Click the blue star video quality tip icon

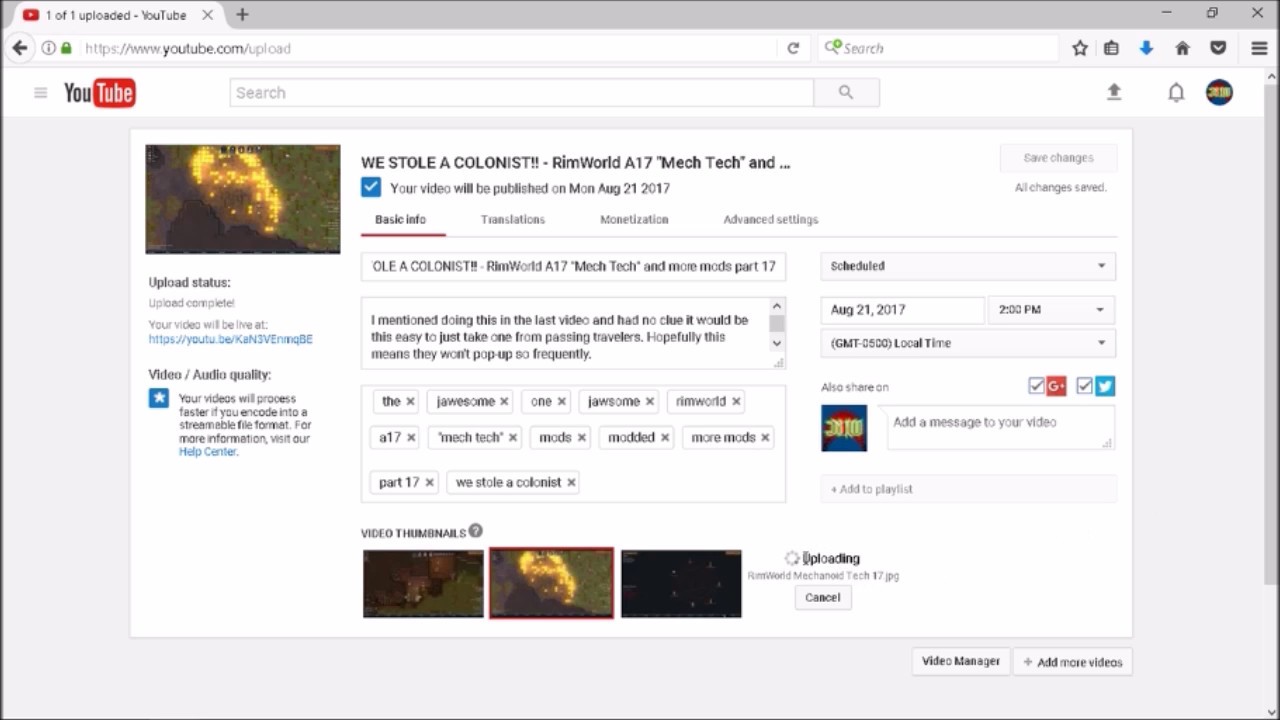coord(159,398)
